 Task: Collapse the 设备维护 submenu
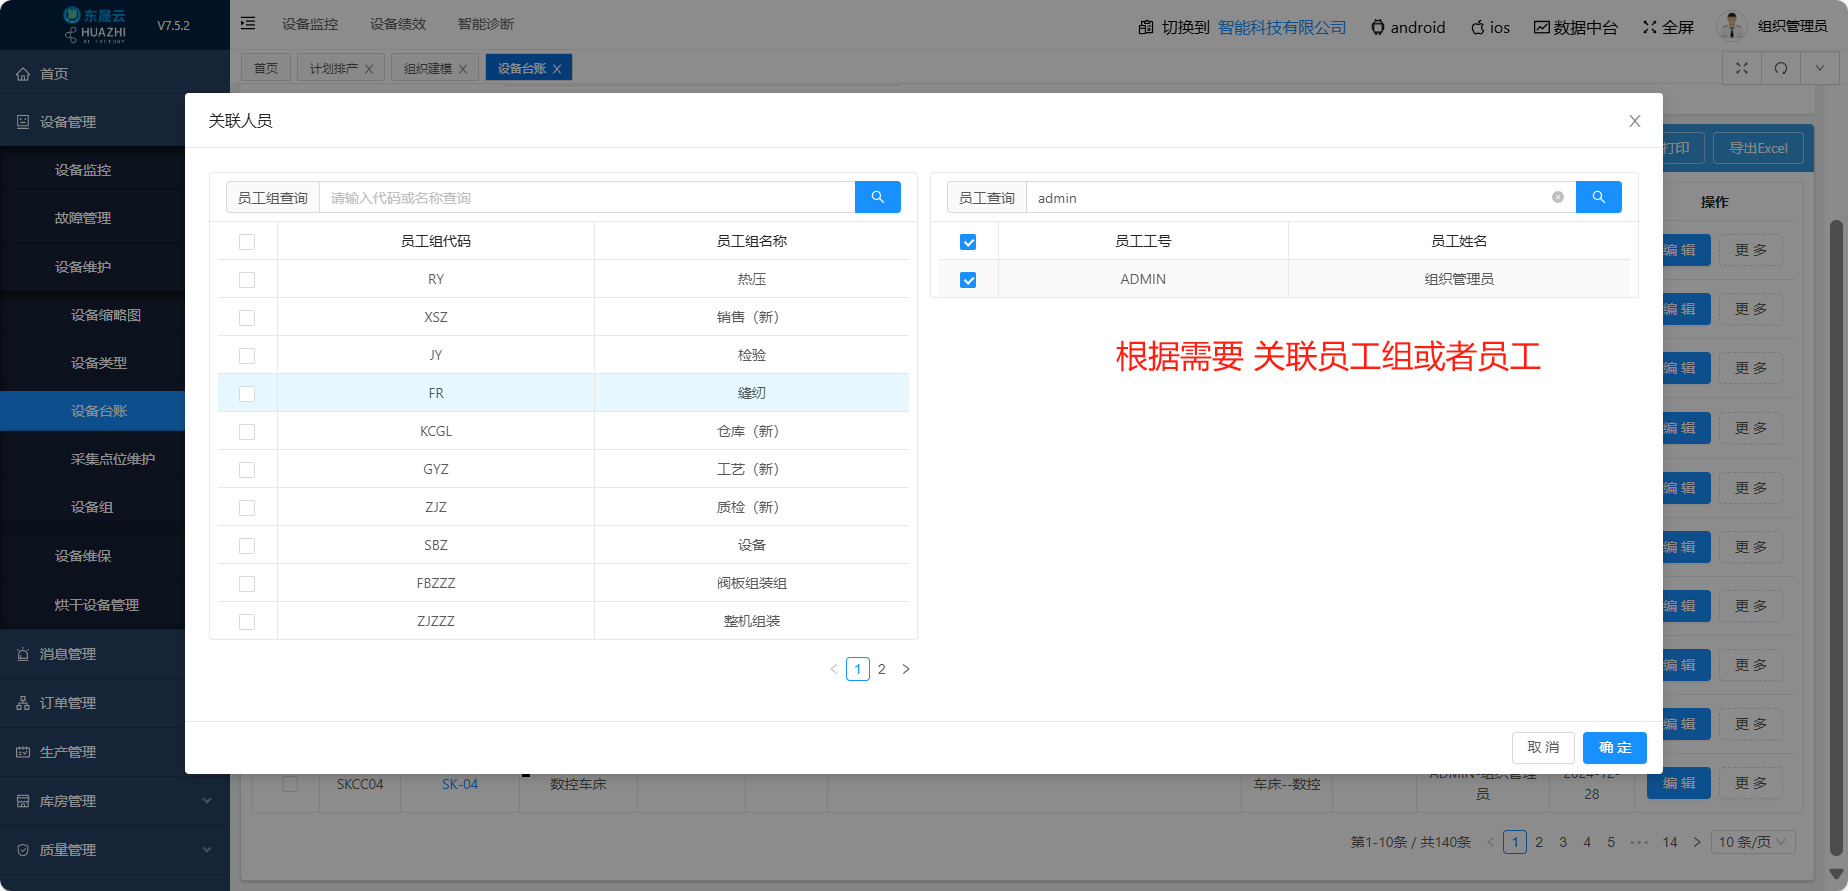[92, 267]
